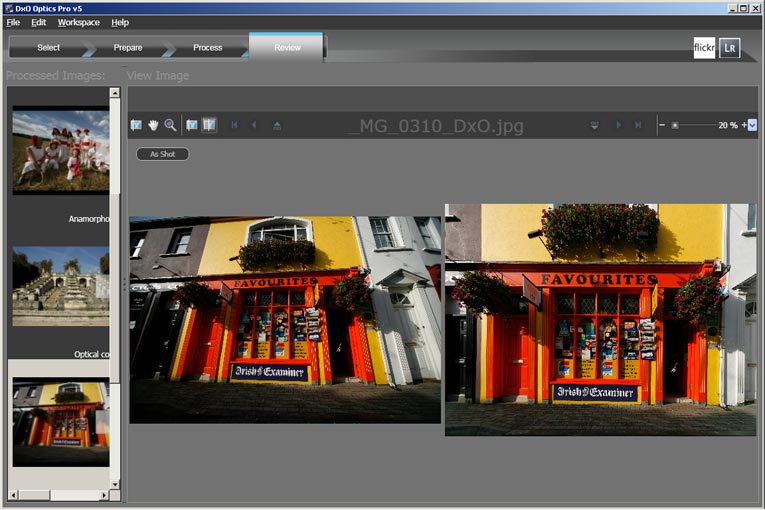Click the Optical co thumbnail label
The height and width of the screenshot is (510, 765).
tap(92, 354)
